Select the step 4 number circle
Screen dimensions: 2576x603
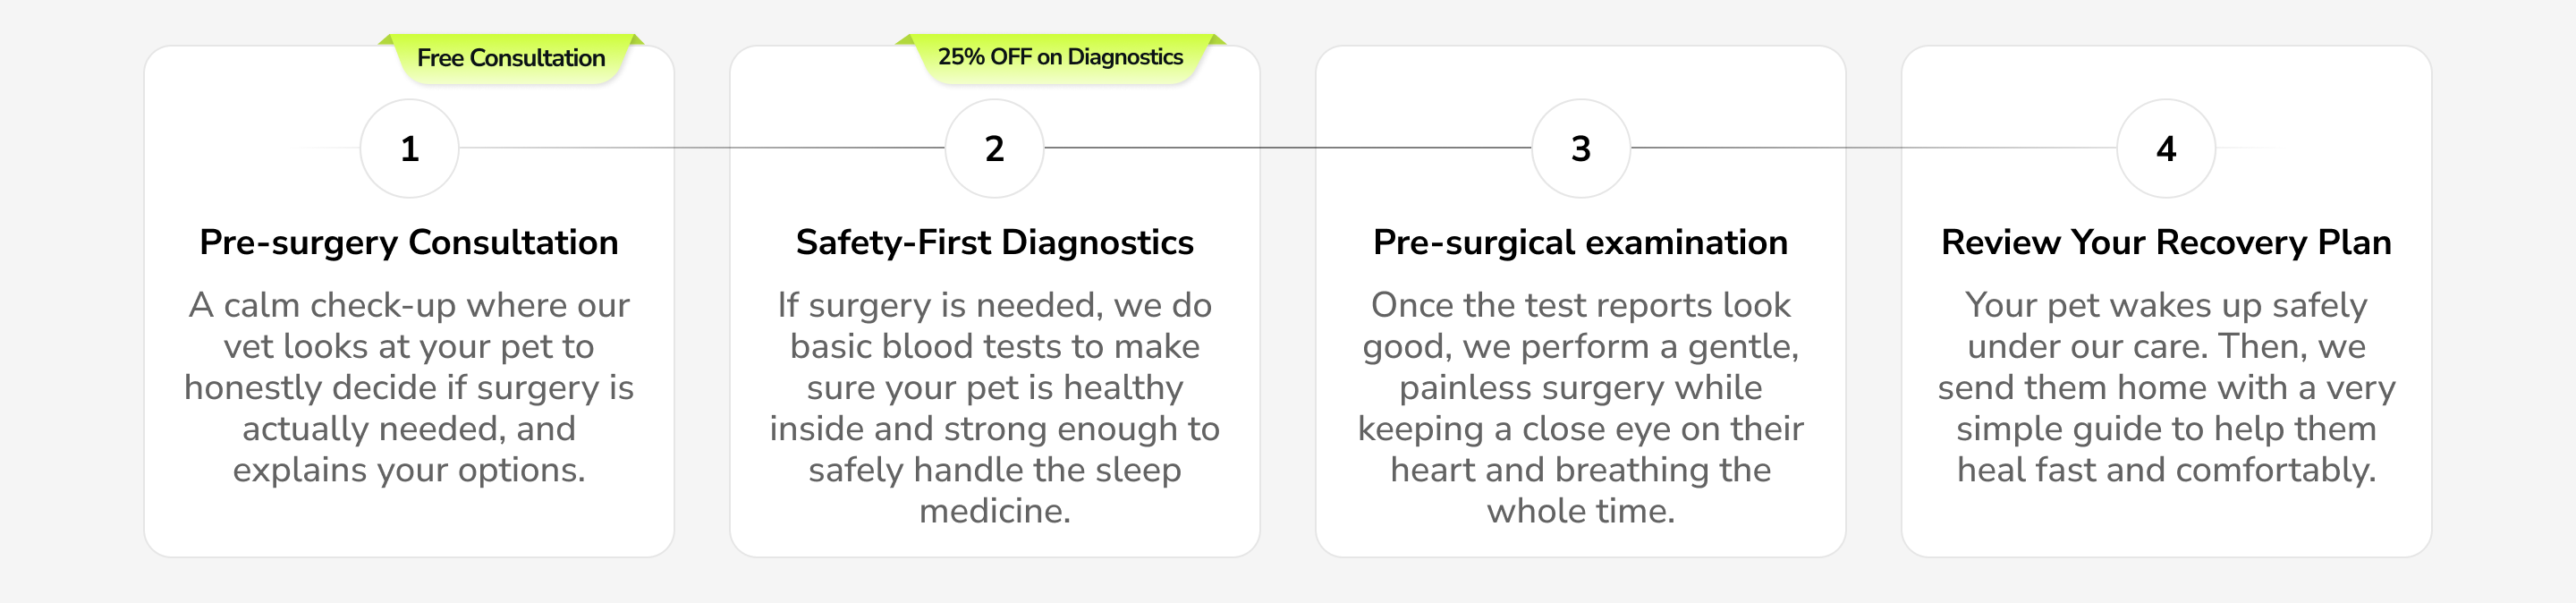click(x=2166, y=148)
